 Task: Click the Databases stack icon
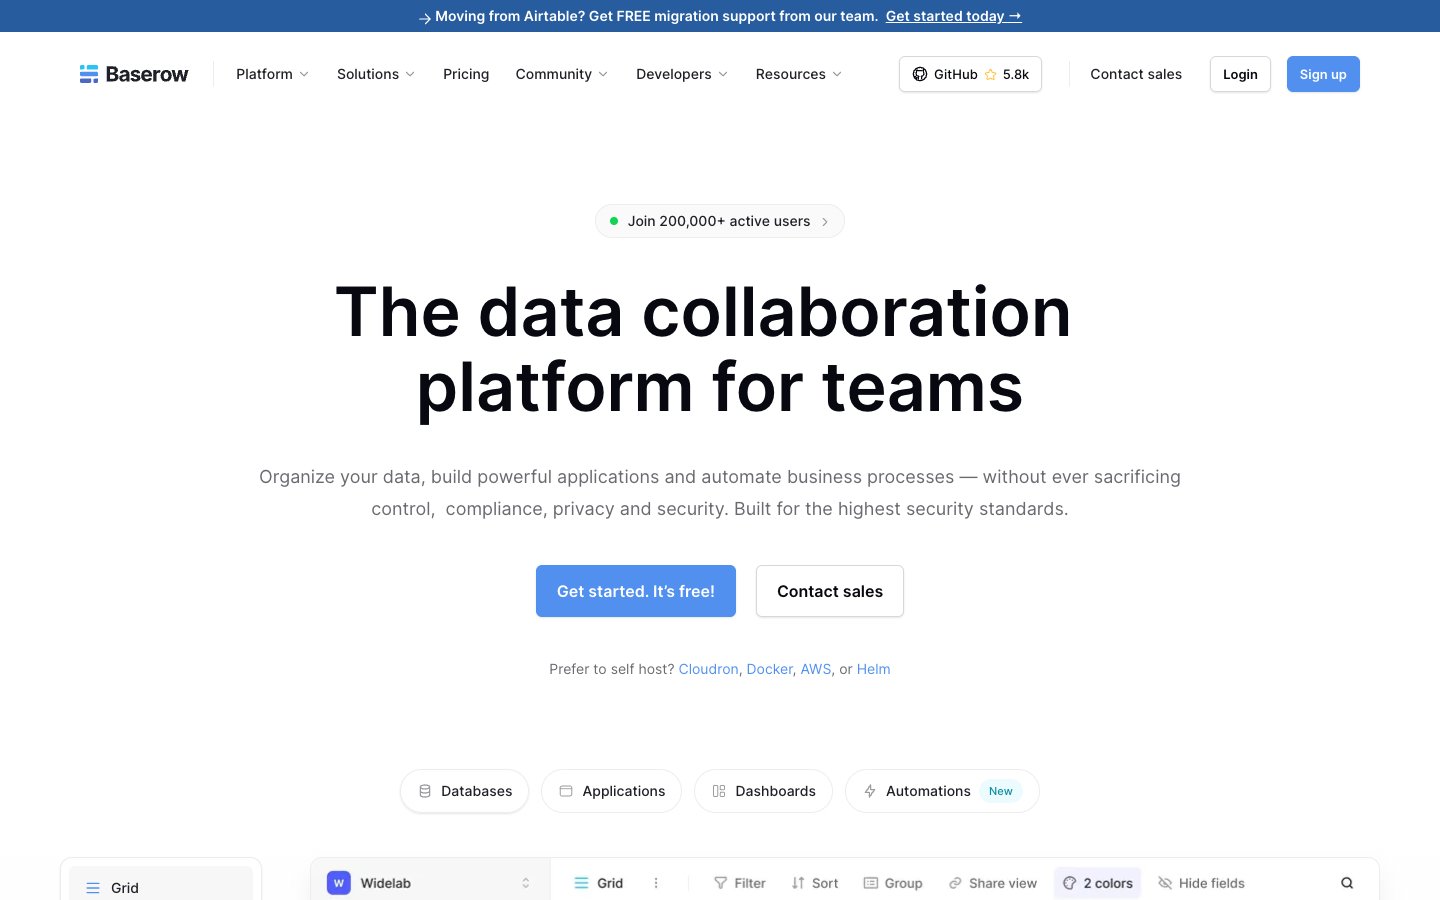(x=425, y=791)
